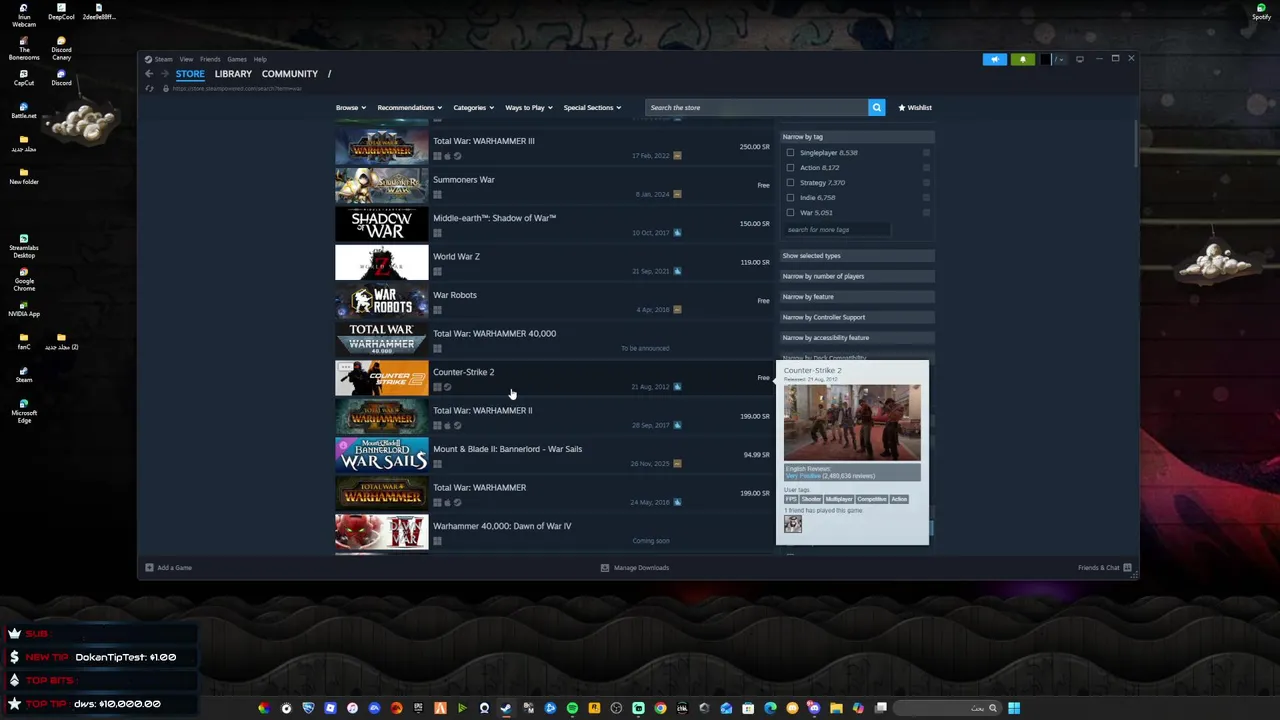Expand the Recommendations dropdown
Image resolution: width=1280 pixels, height=720 pixels.
coord(409,108)
